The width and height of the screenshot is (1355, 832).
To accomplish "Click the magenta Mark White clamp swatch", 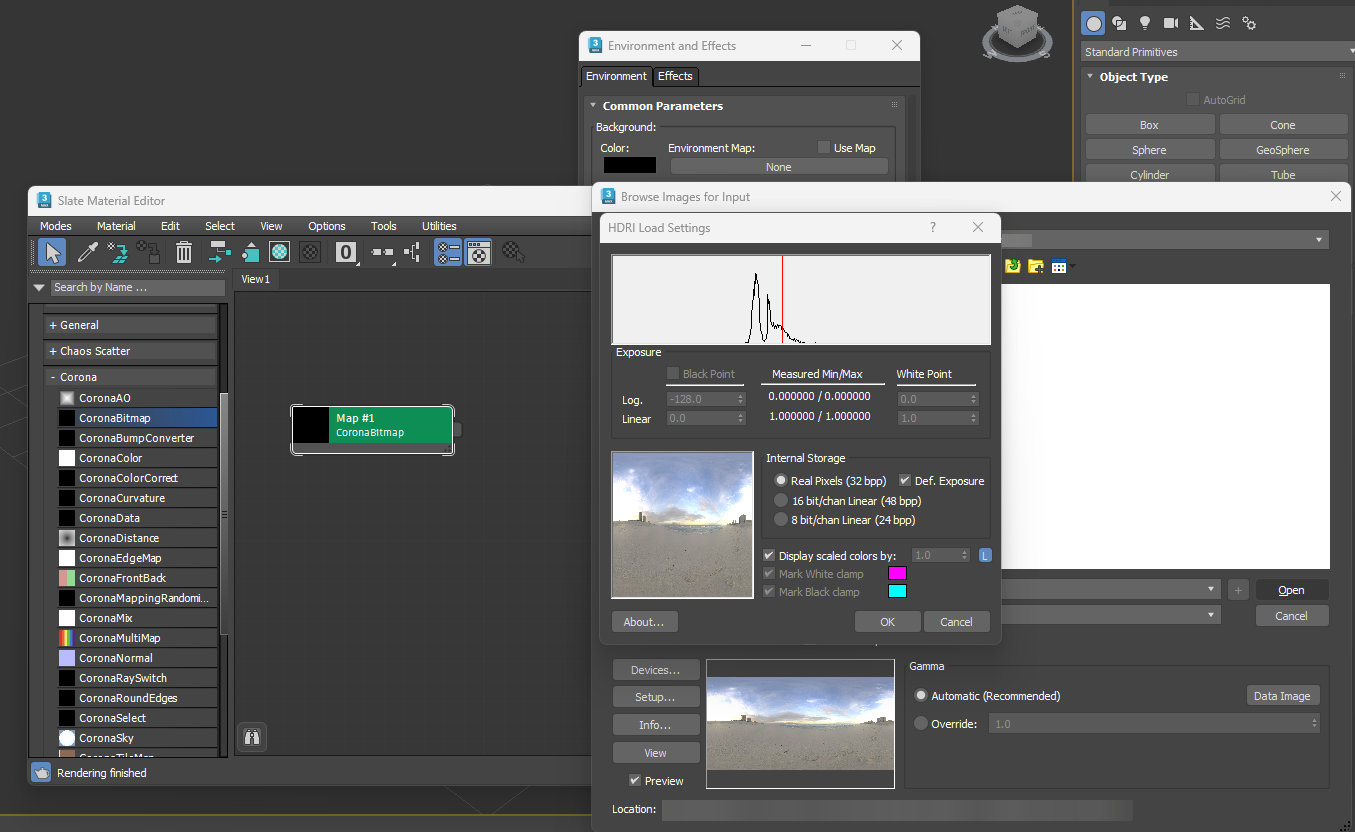I will pyautogui.click(x=898, y=574).
